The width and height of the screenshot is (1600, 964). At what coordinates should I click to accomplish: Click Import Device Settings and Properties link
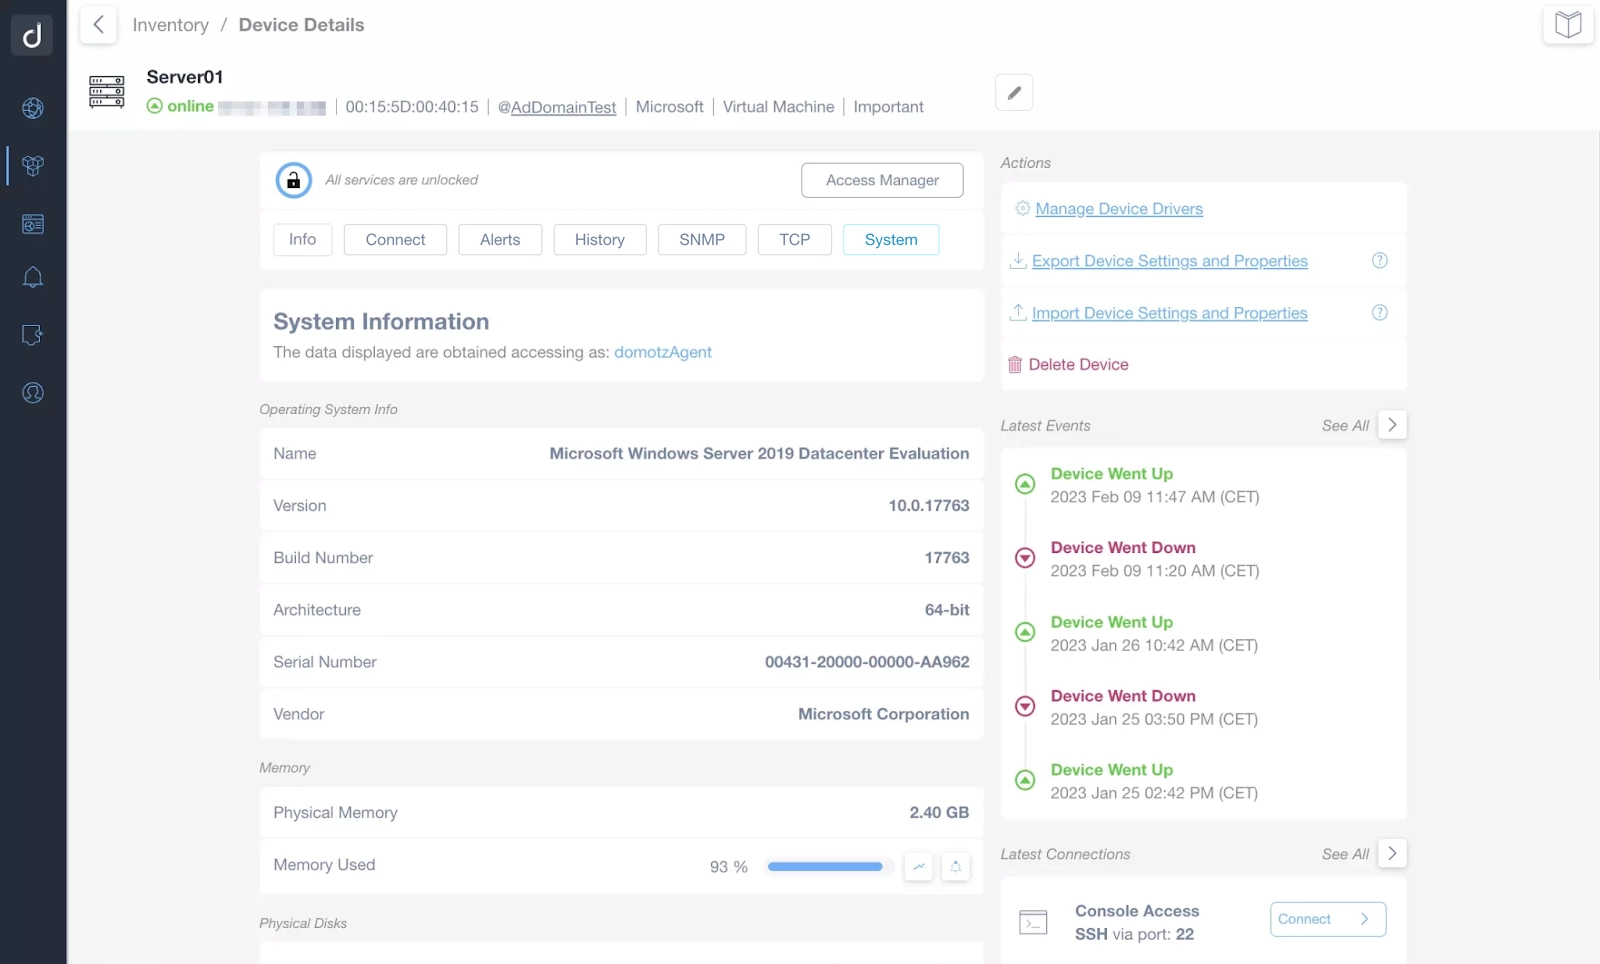click(x=1170, y=313)
